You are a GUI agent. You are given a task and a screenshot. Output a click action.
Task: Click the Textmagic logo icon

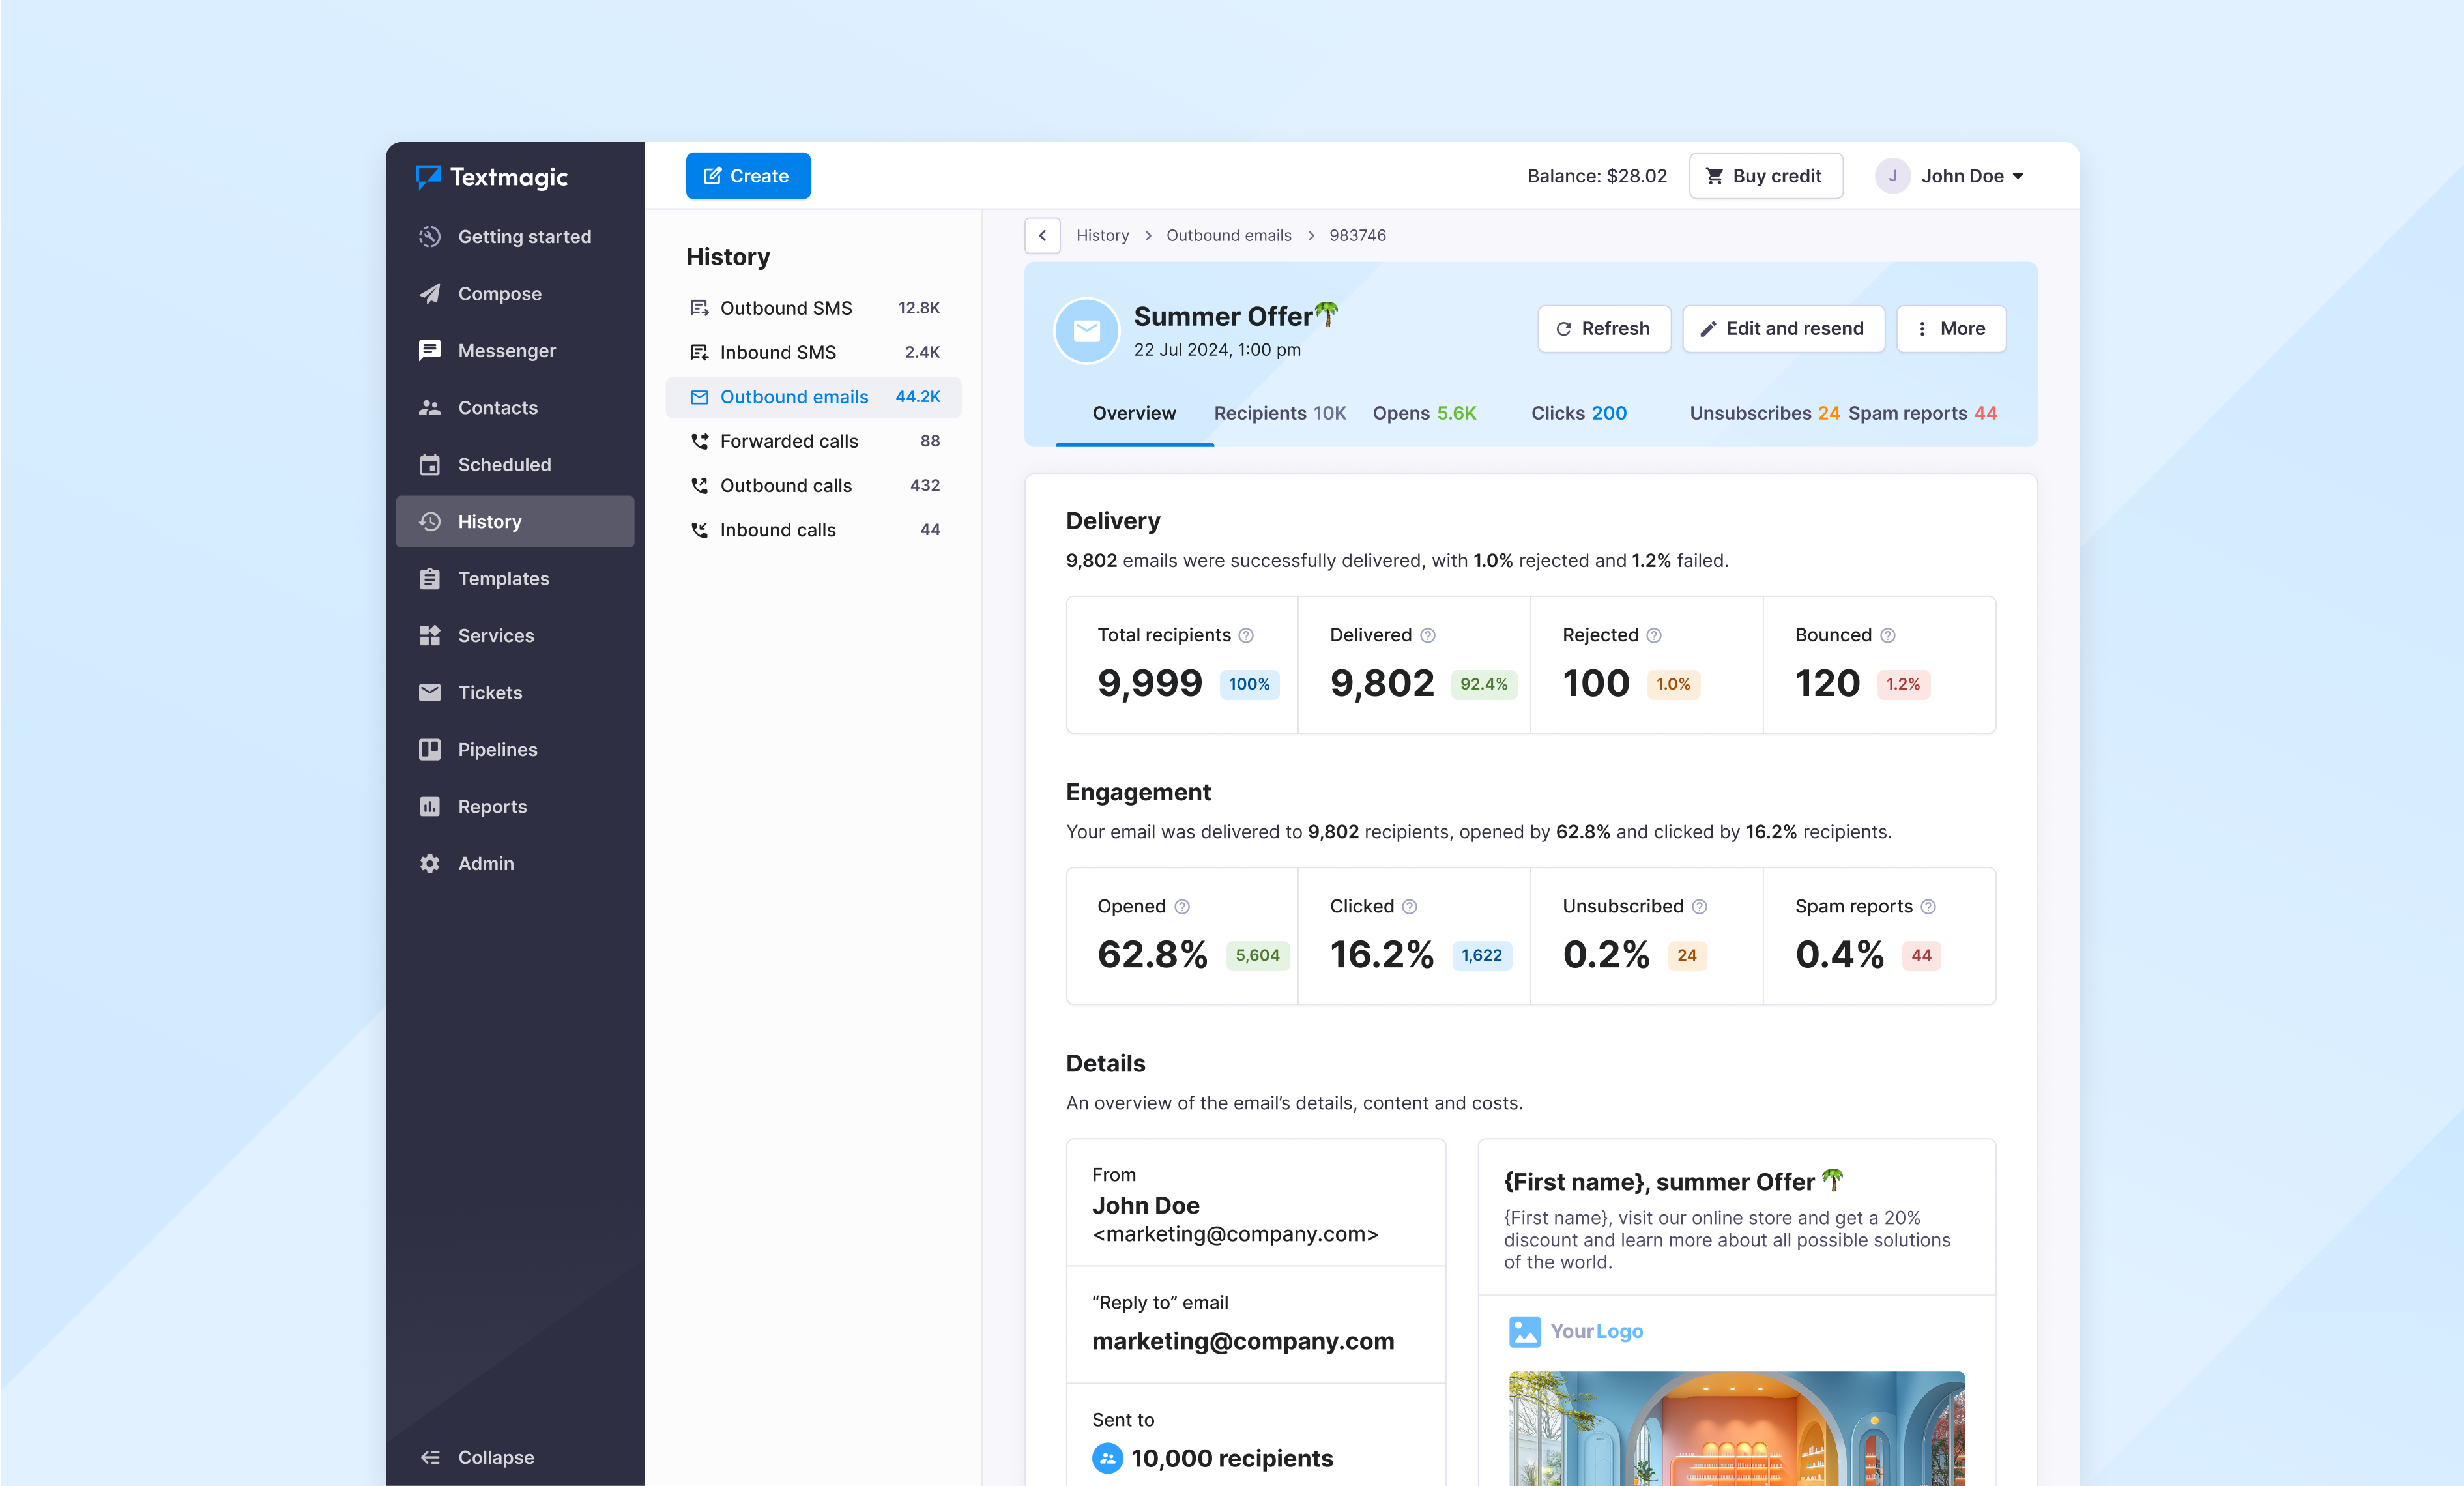[x=428, y=177]
